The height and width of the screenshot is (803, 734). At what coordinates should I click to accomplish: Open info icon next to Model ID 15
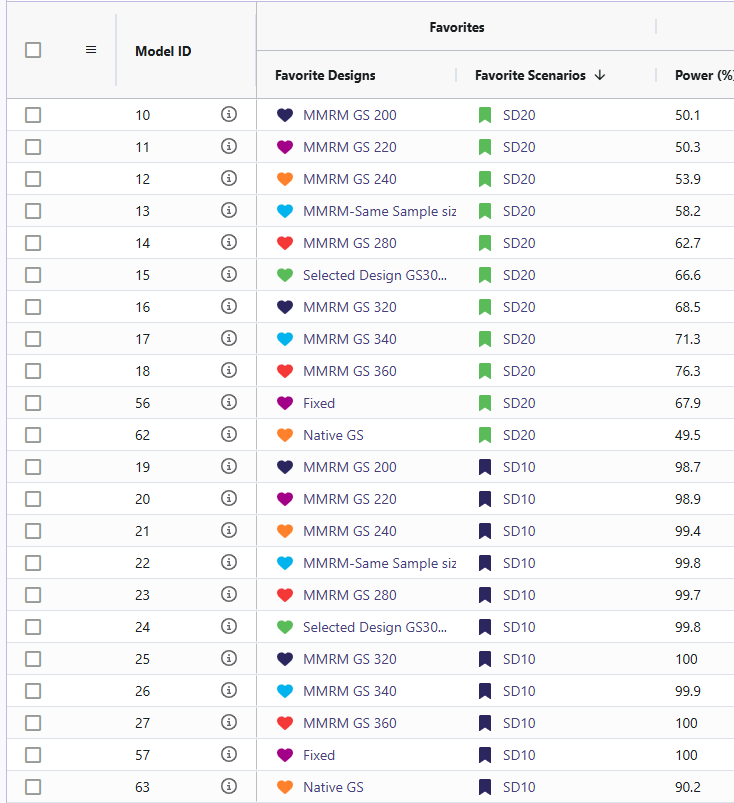tap(228, 275)
